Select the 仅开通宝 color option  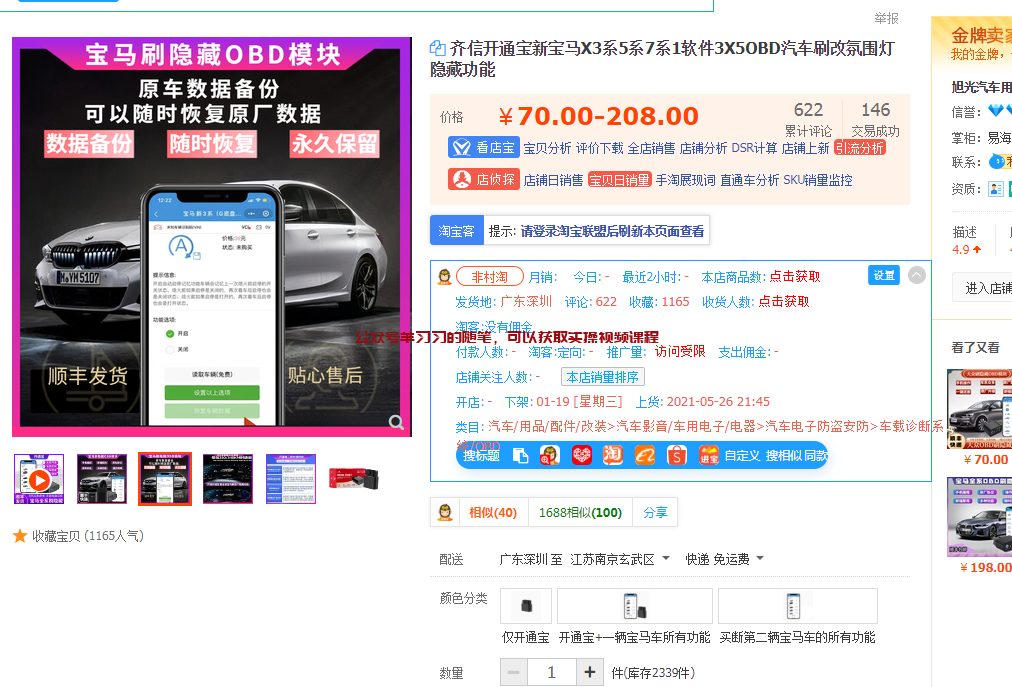pos(525,606)
